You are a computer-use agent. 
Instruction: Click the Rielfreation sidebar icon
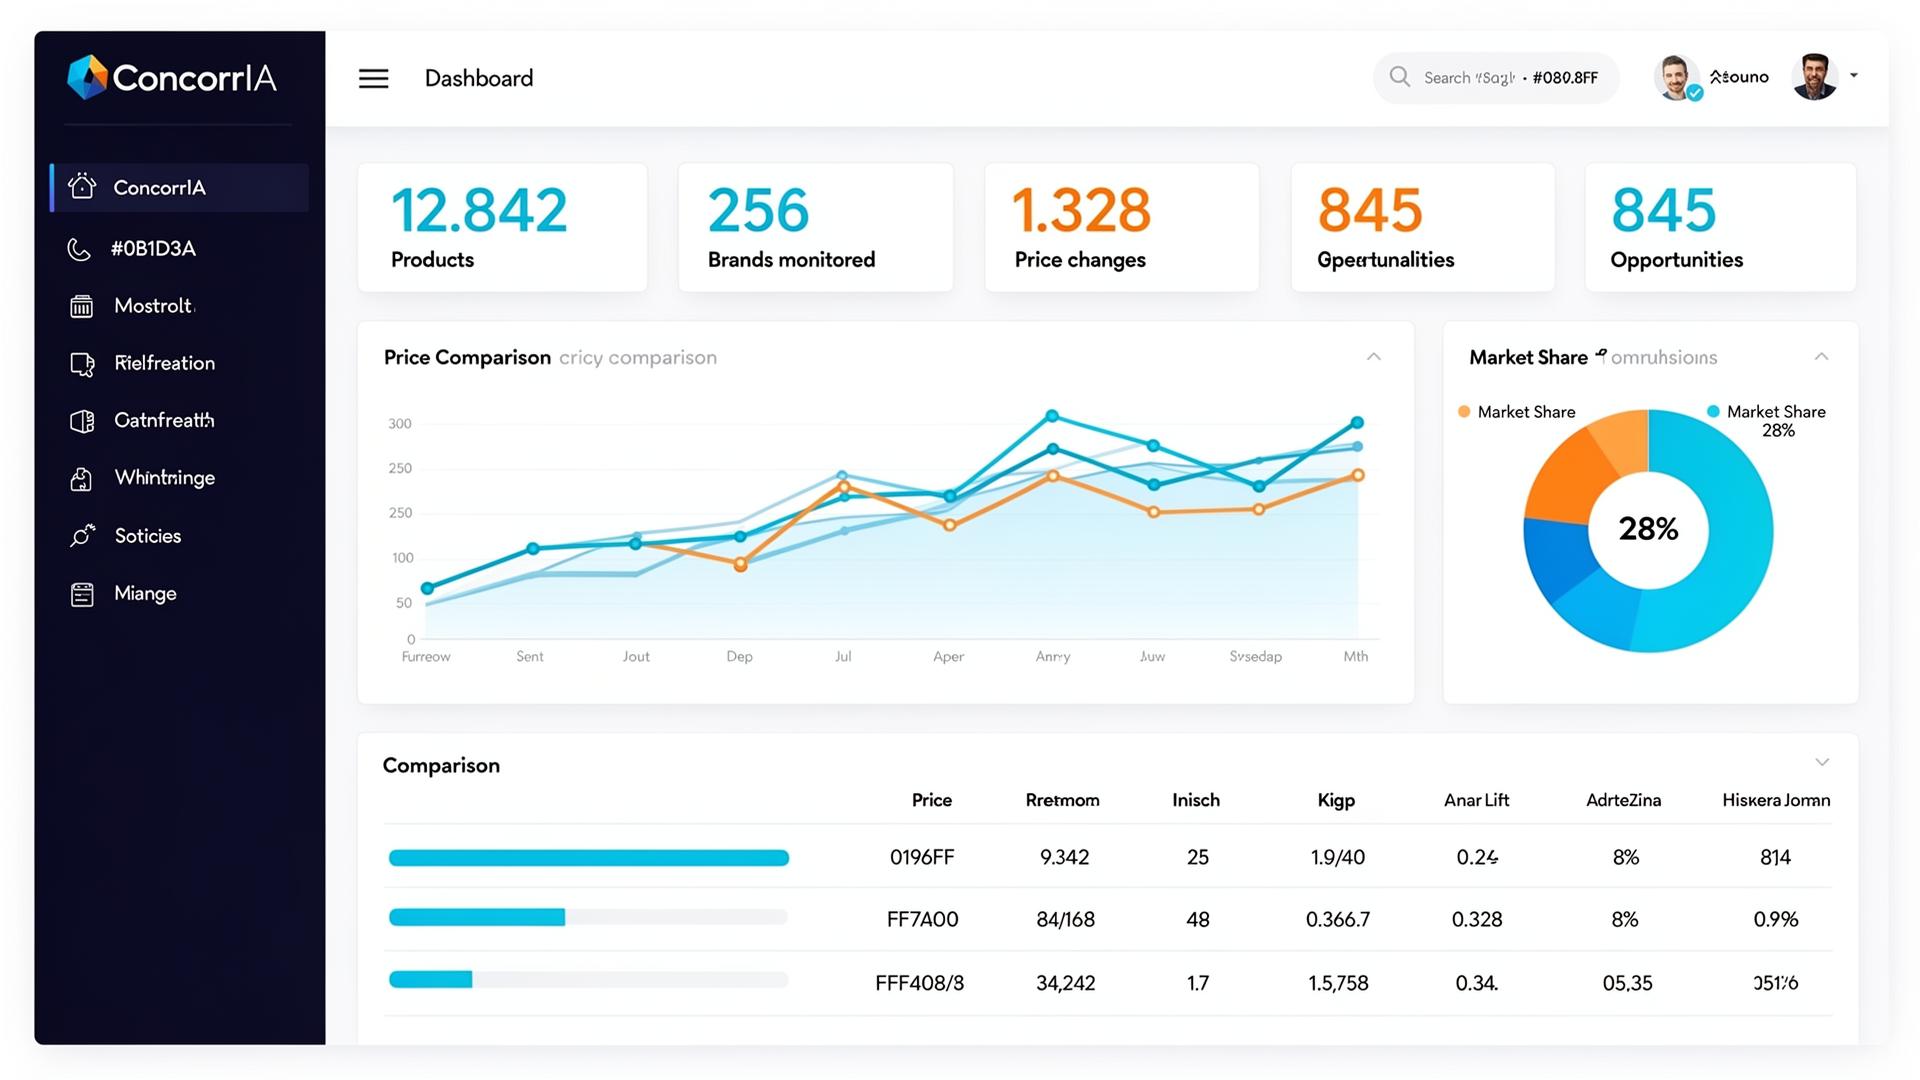(82, 364)
